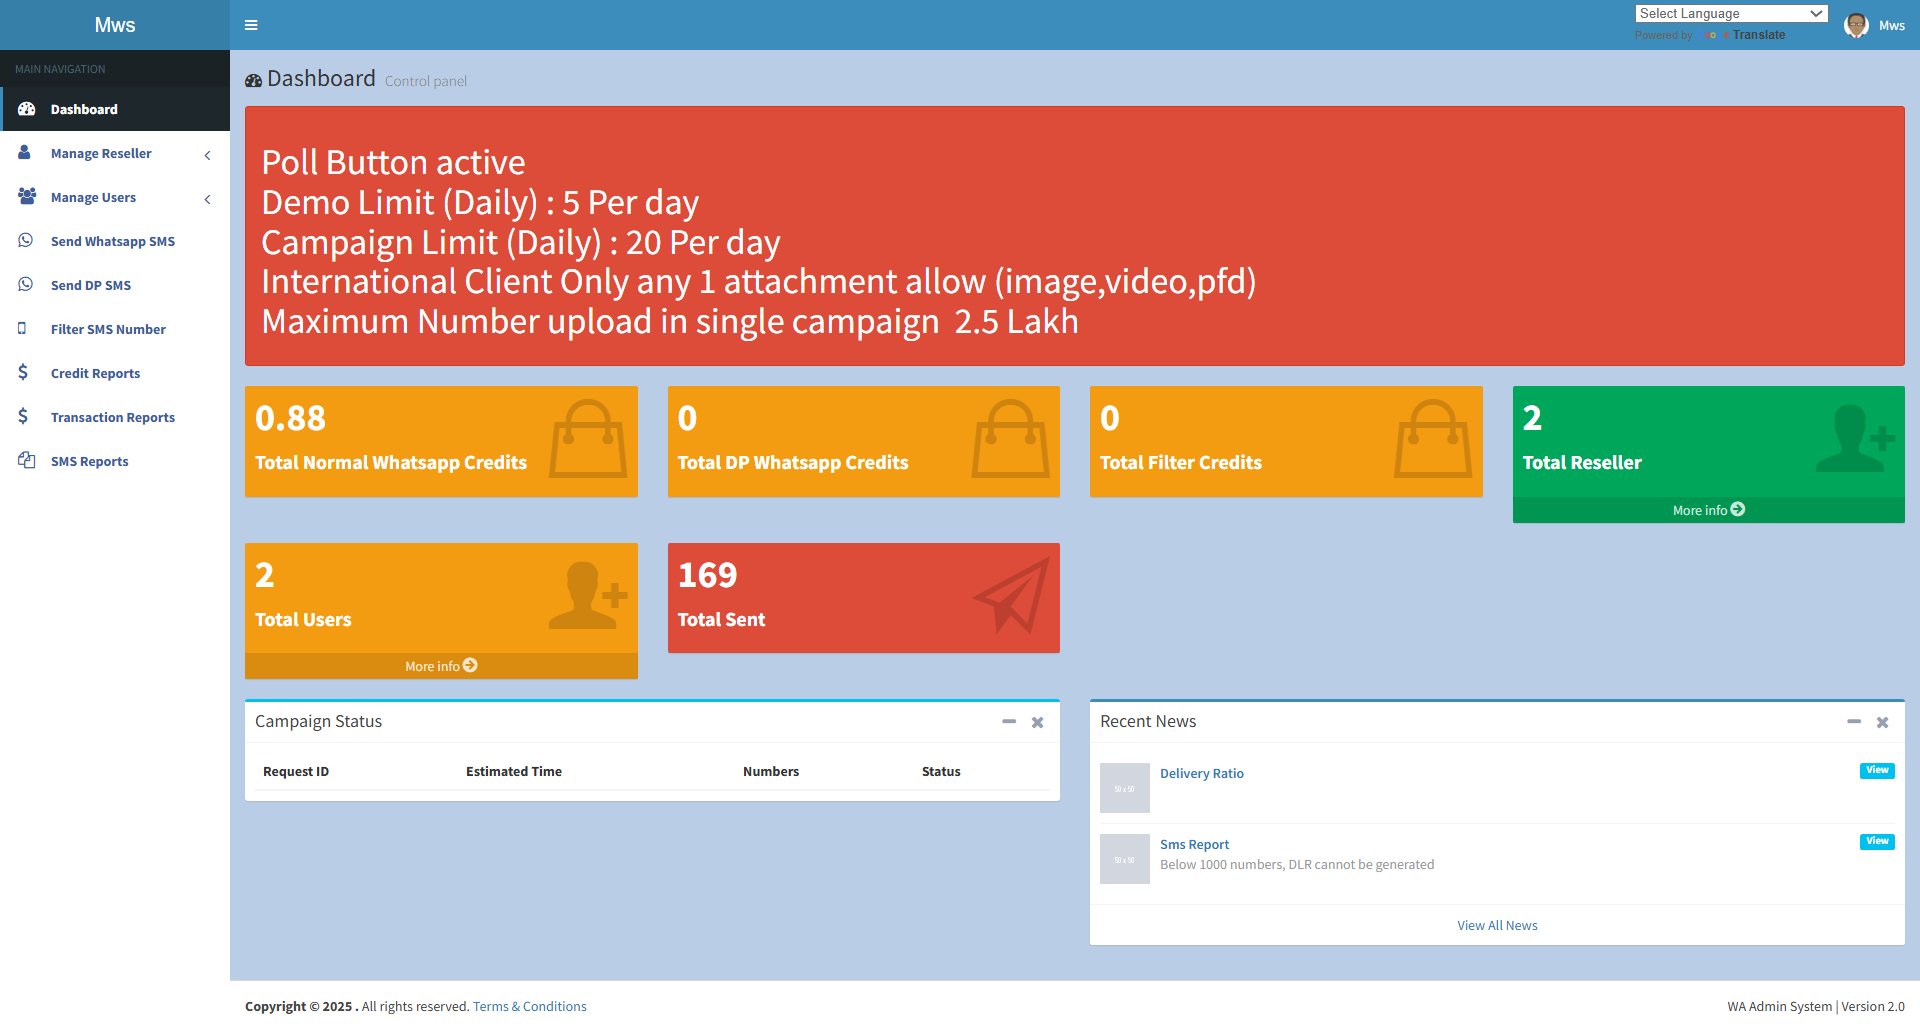Screen dimensions: 1920x1031
Task: Click the copy icon beside SMS Reports
Action: [26, 461]
